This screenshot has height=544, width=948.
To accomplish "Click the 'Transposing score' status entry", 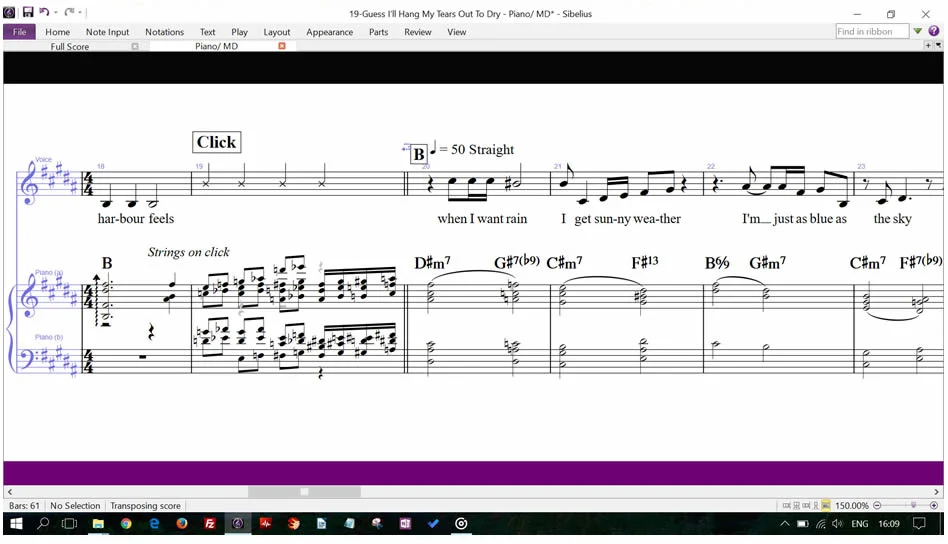I will click(x=145, y=506).
